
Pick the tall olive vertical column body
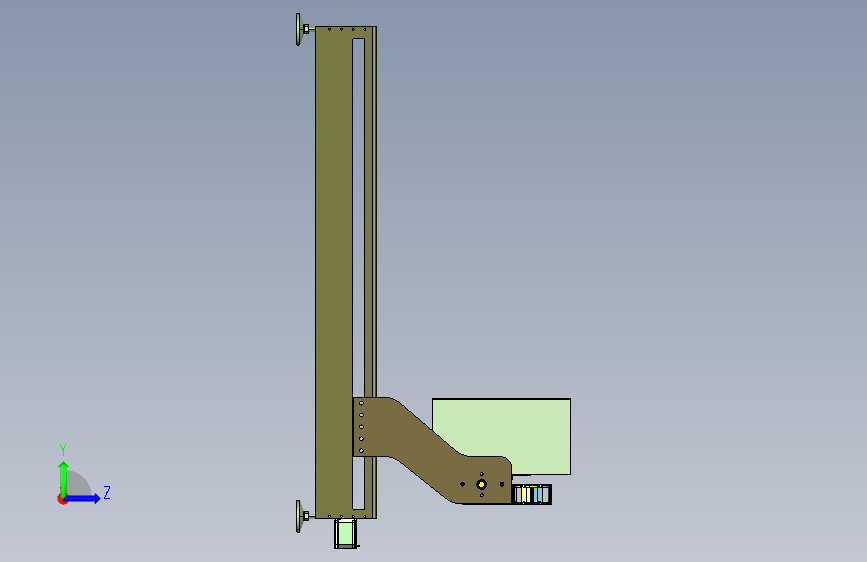[x=334, y=272]
